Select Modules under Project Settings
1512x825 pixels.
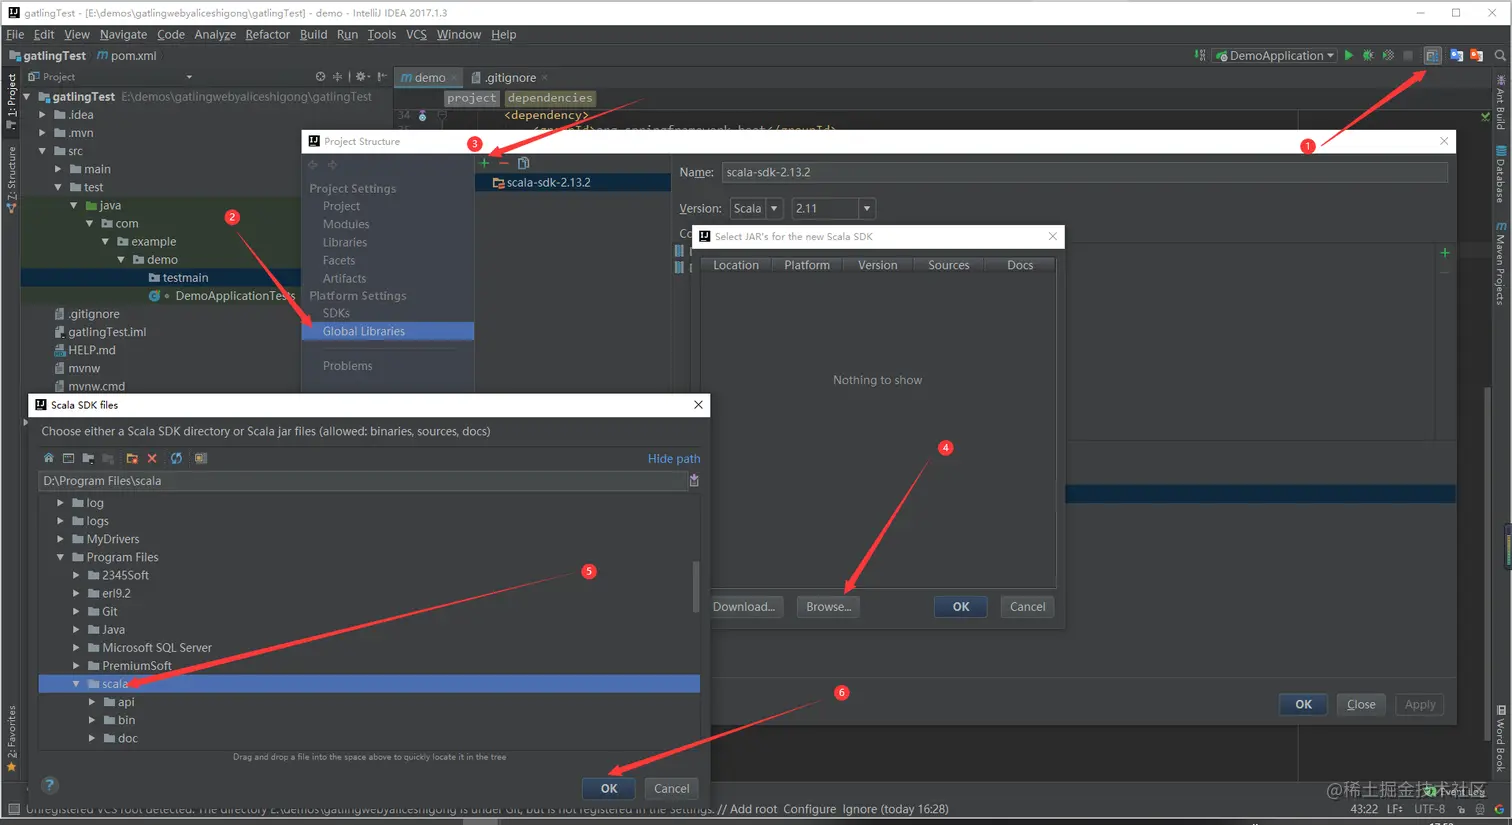click(346, 224)
